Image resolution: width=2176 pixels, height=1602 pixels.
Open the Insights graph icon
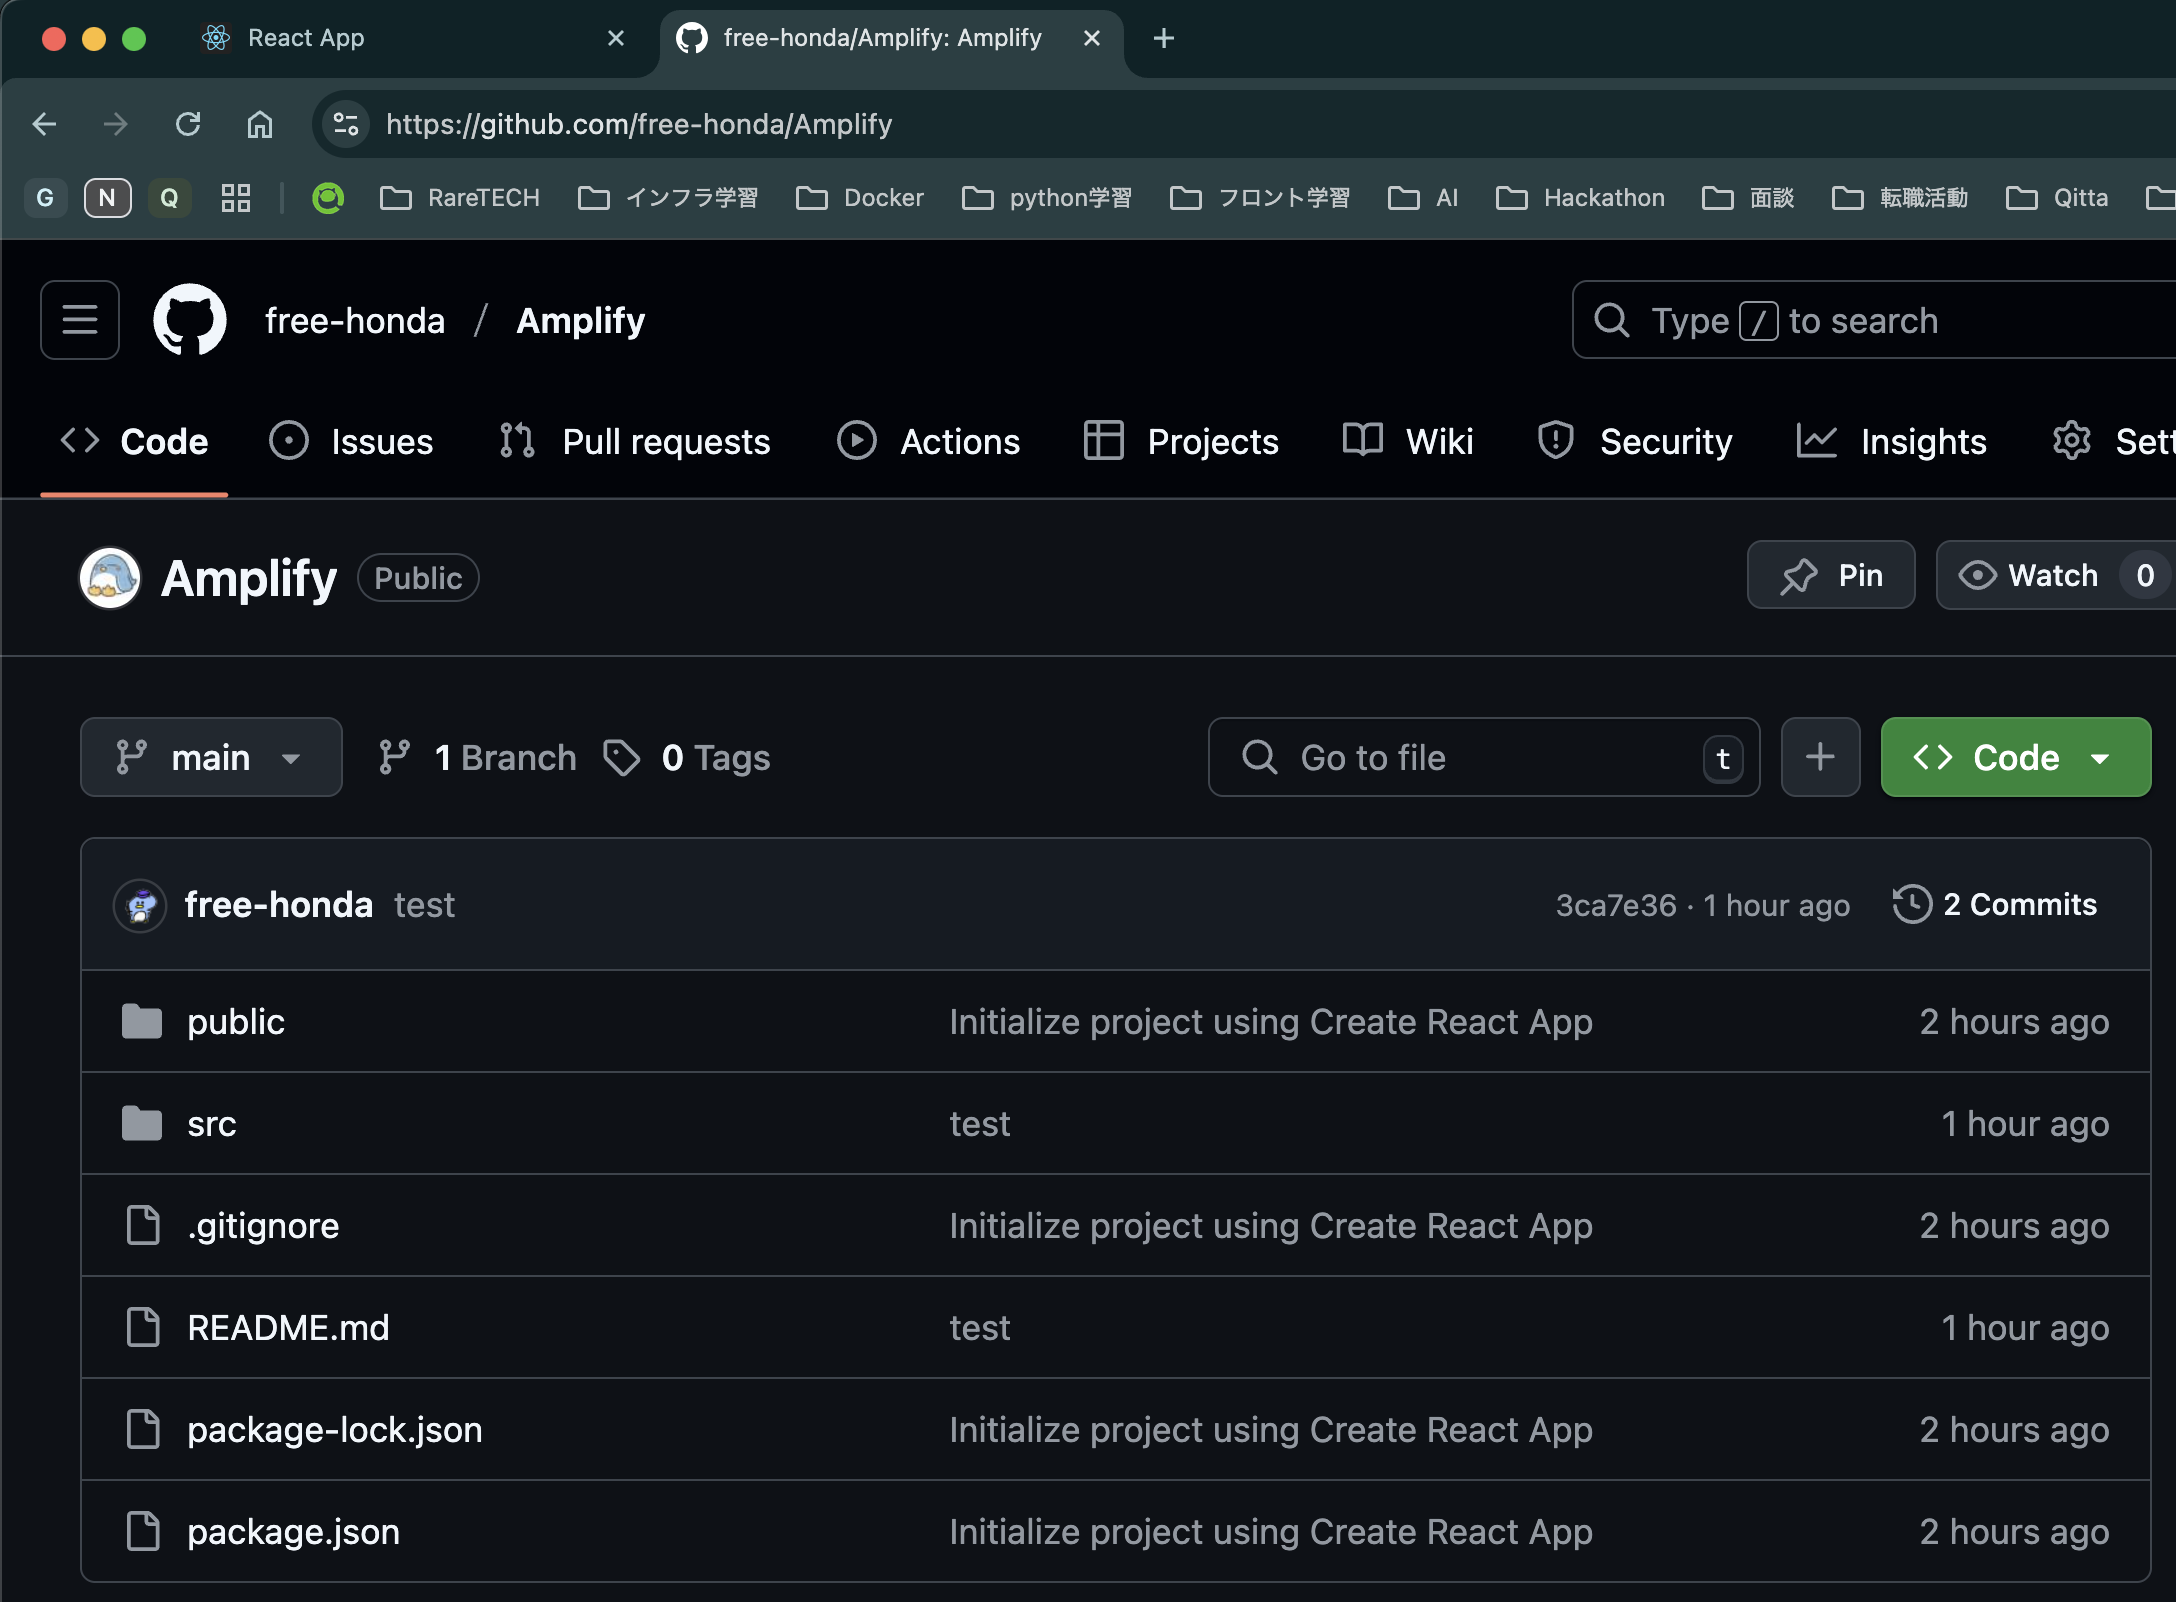(x=1816, y=441)
